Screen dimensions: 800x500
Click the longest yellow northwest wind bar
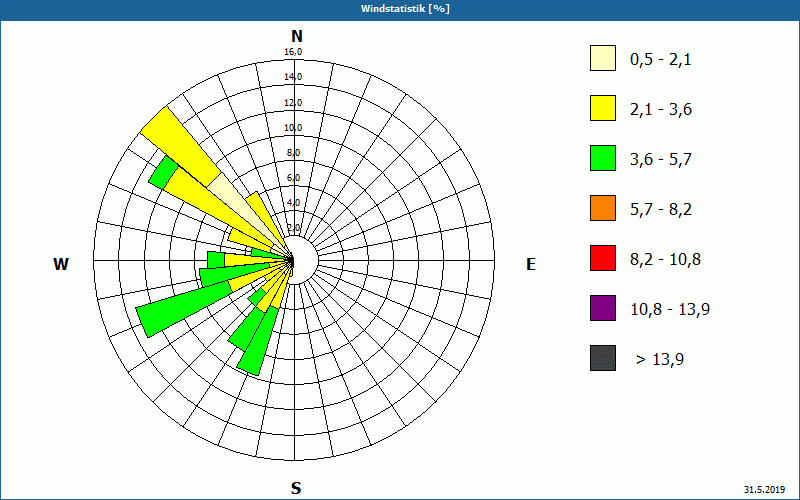(179, 146)
